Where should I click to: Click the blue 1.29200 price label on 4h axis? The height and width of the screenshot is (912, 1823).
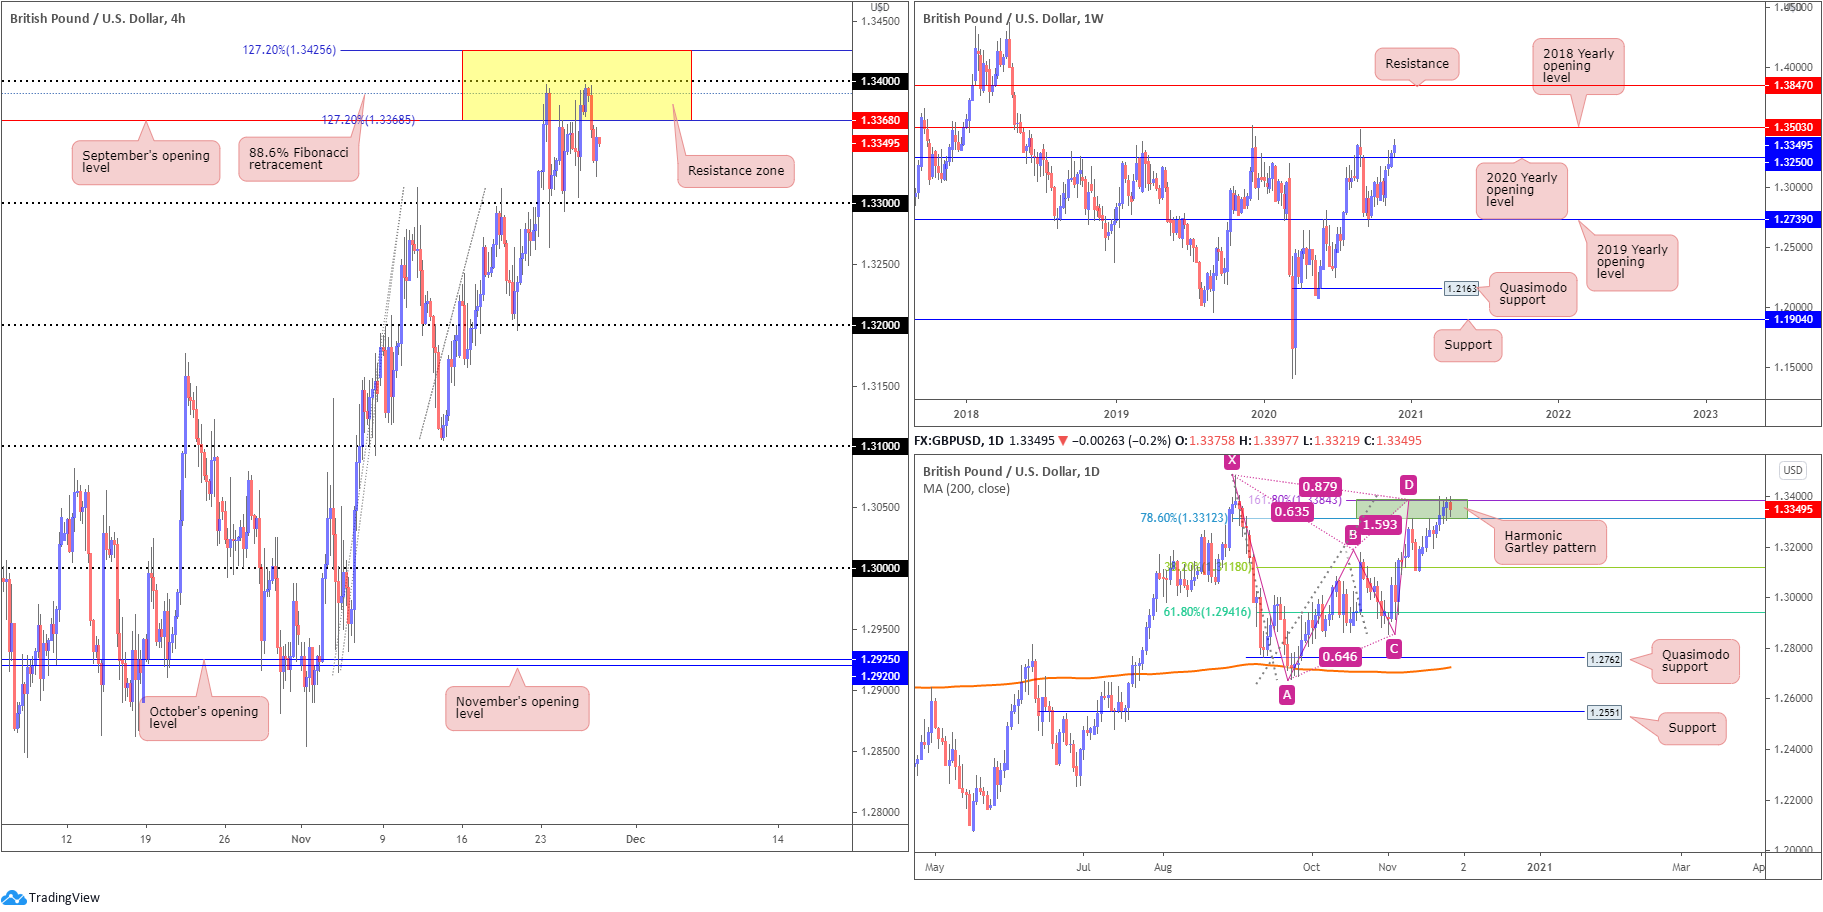tap(880, 676)
